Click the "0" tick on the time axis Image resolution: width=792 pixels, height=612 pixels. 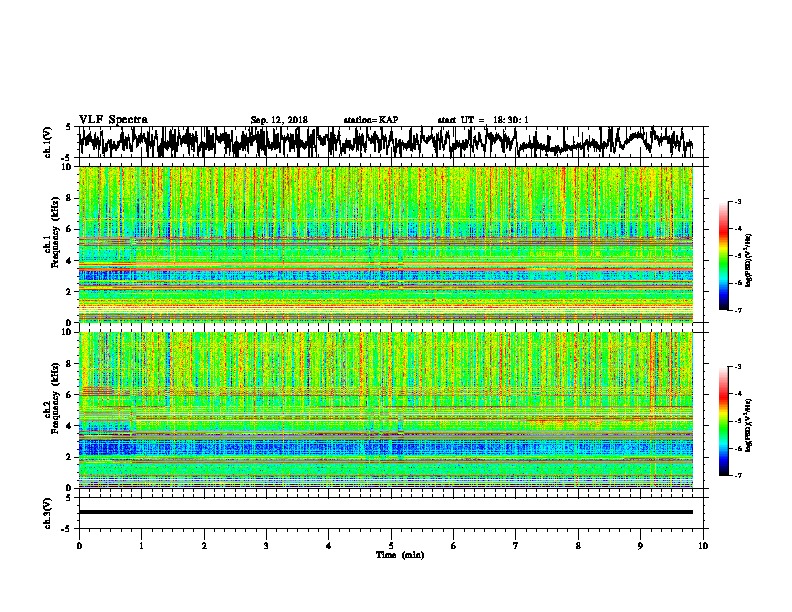coord(79,546)
